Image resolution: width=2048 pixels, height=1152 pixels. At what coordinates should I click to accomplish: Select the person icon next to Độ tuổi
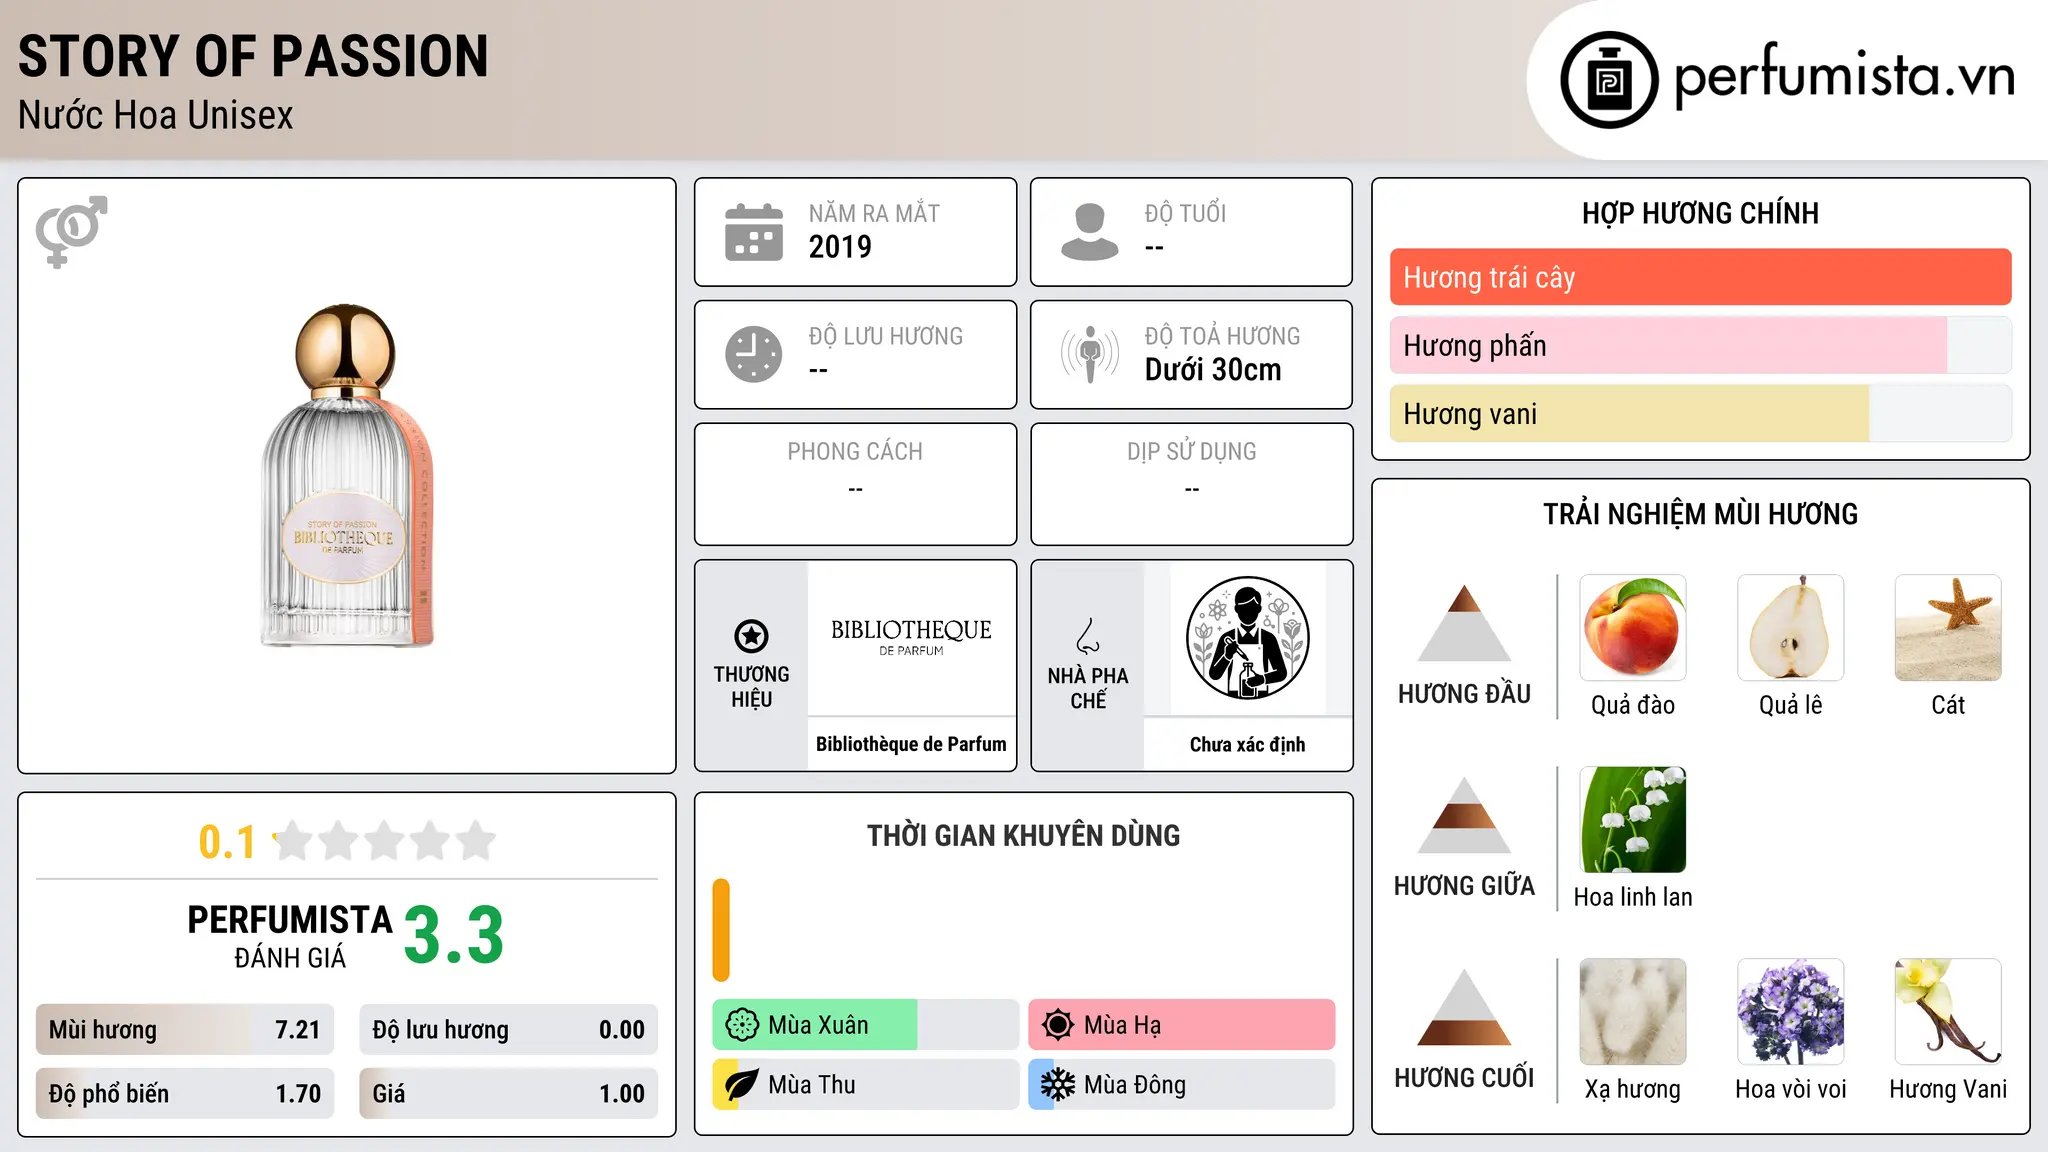tap(1089, 232)
